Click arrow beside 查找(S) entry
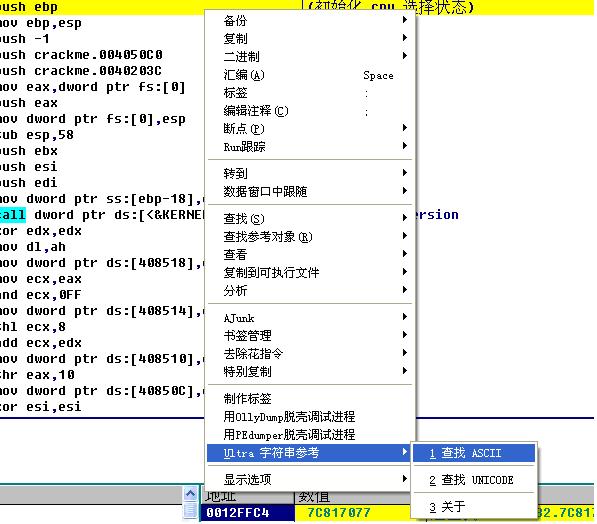The image size is (597, 524). coord(405,217)
